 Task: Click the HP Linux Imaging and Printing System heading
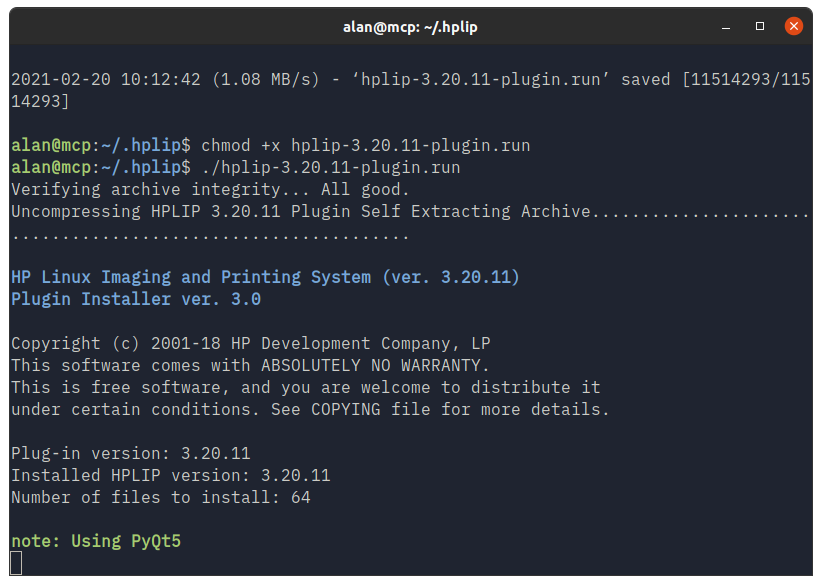(x=265, y=277)
